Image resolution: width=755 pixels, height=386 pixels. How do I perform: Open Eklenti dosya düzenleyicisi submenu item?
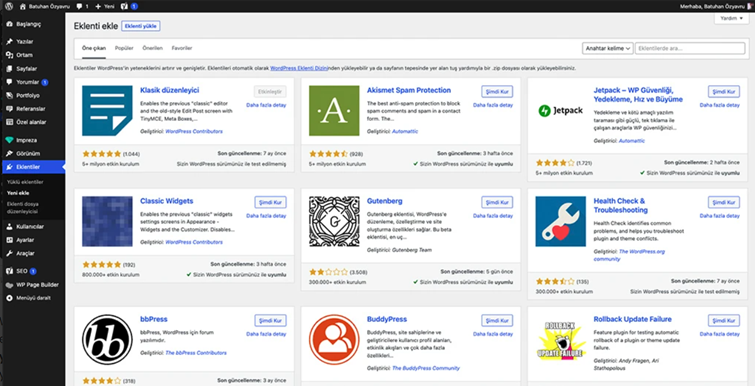(x=22, y=207)
